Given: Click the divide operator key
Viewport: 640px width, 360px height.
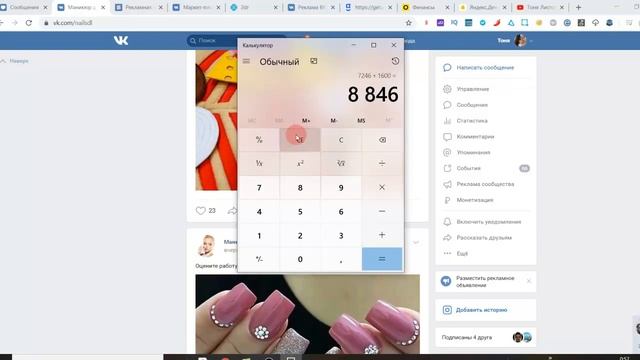Looking at the screenshot, I should click(x=382, y=164).
